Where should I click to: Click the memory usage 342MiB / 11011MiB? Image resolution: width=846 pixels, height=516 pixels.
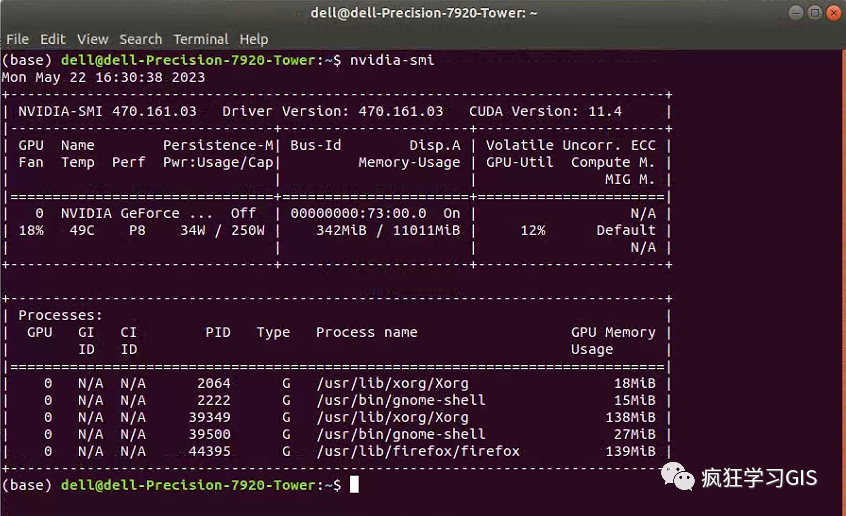pos(388,230)
